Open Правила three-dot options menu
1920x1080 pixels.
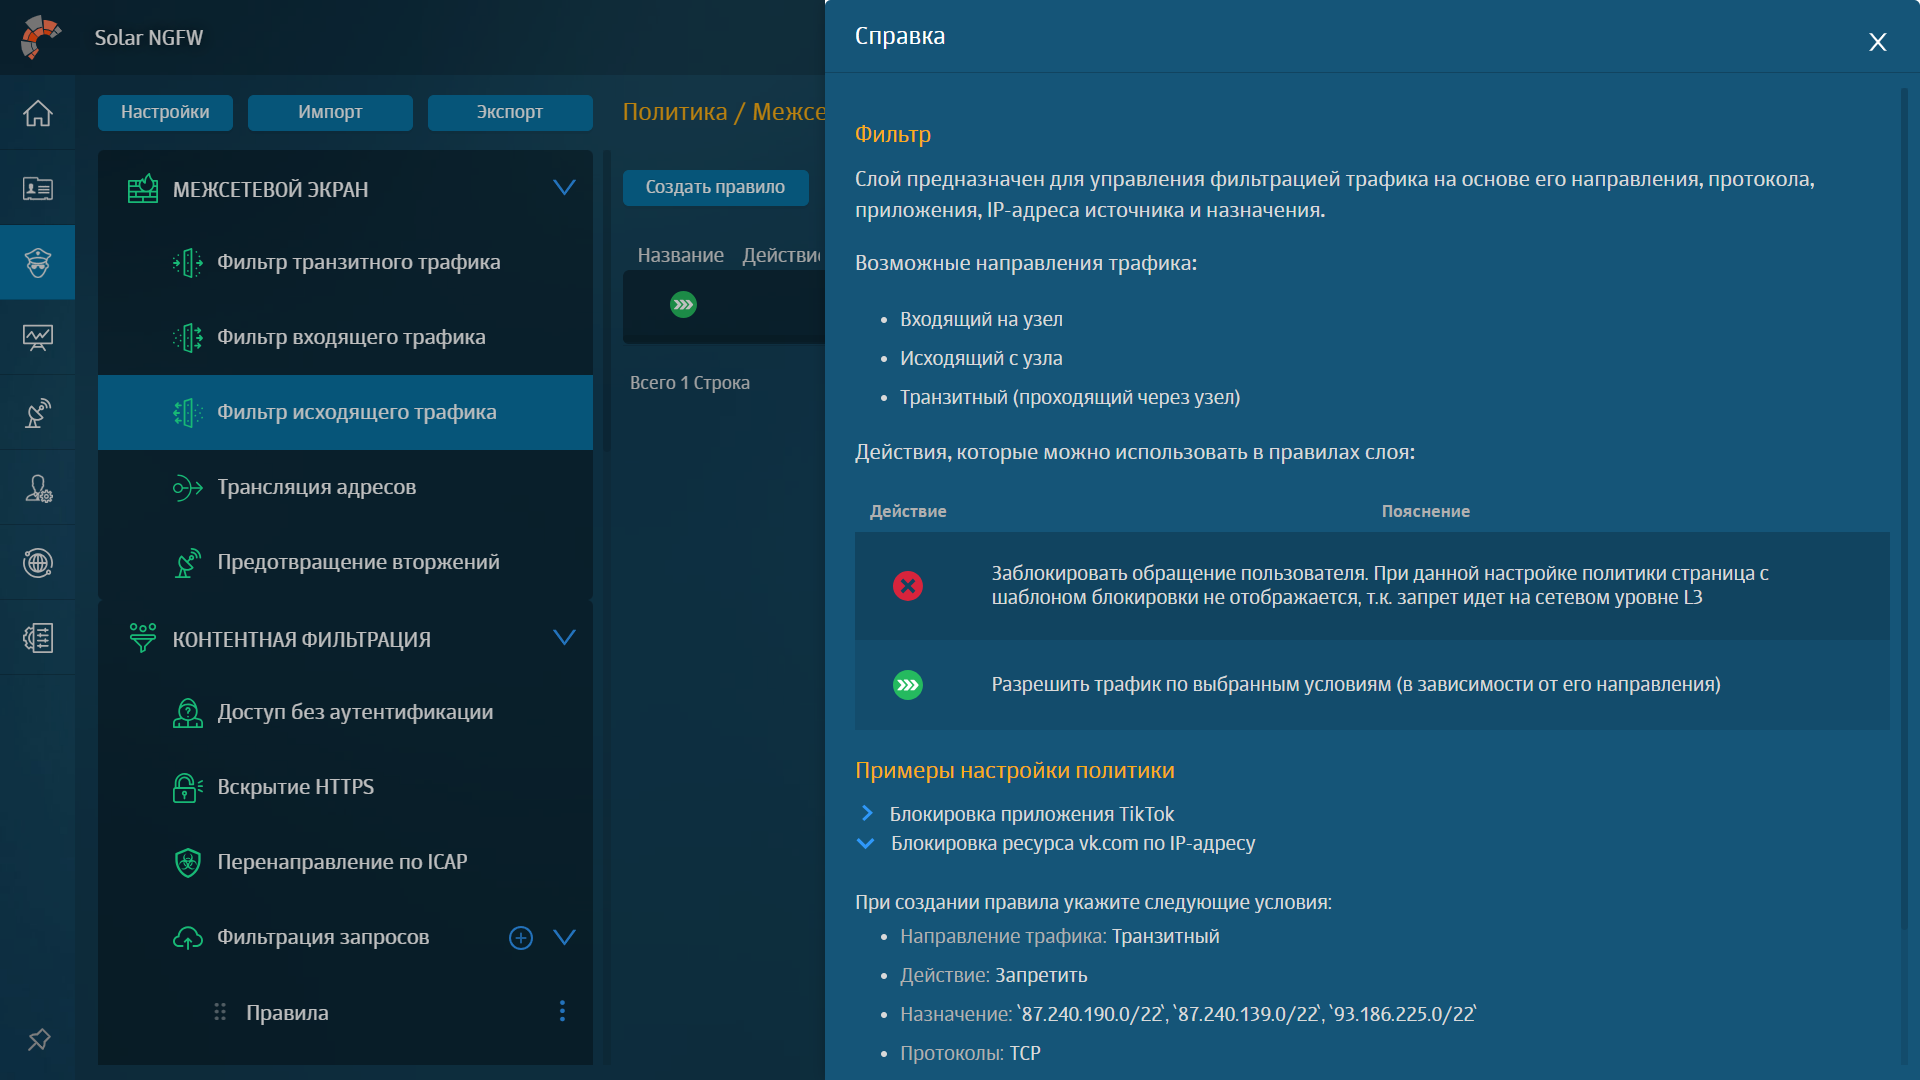point(562,1012)
